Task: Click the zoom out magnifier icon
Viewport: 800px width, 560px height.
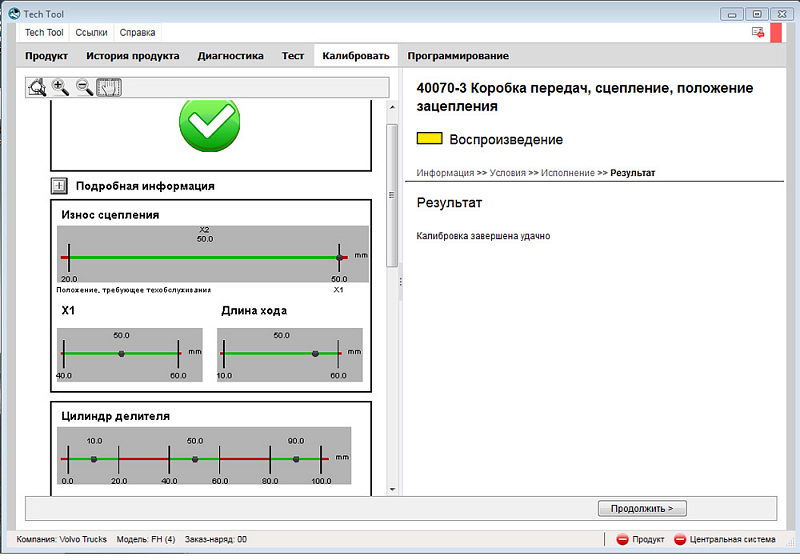Action: pyautogui.click(x=84, y=88)
